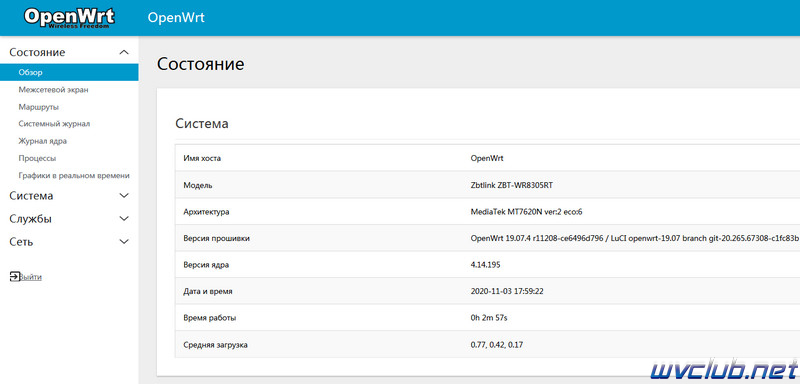The width and height of the screenshot is (800, 384).
Task: Open the Журнал ядра page
Action: (42, 141)
